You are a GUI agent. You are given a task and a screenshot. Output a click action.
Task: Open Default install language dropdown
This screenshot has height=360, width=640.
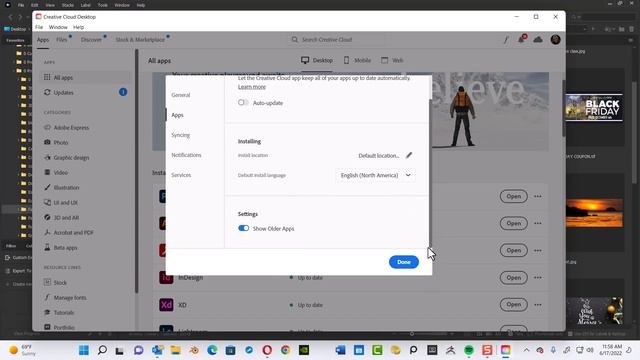376,175
